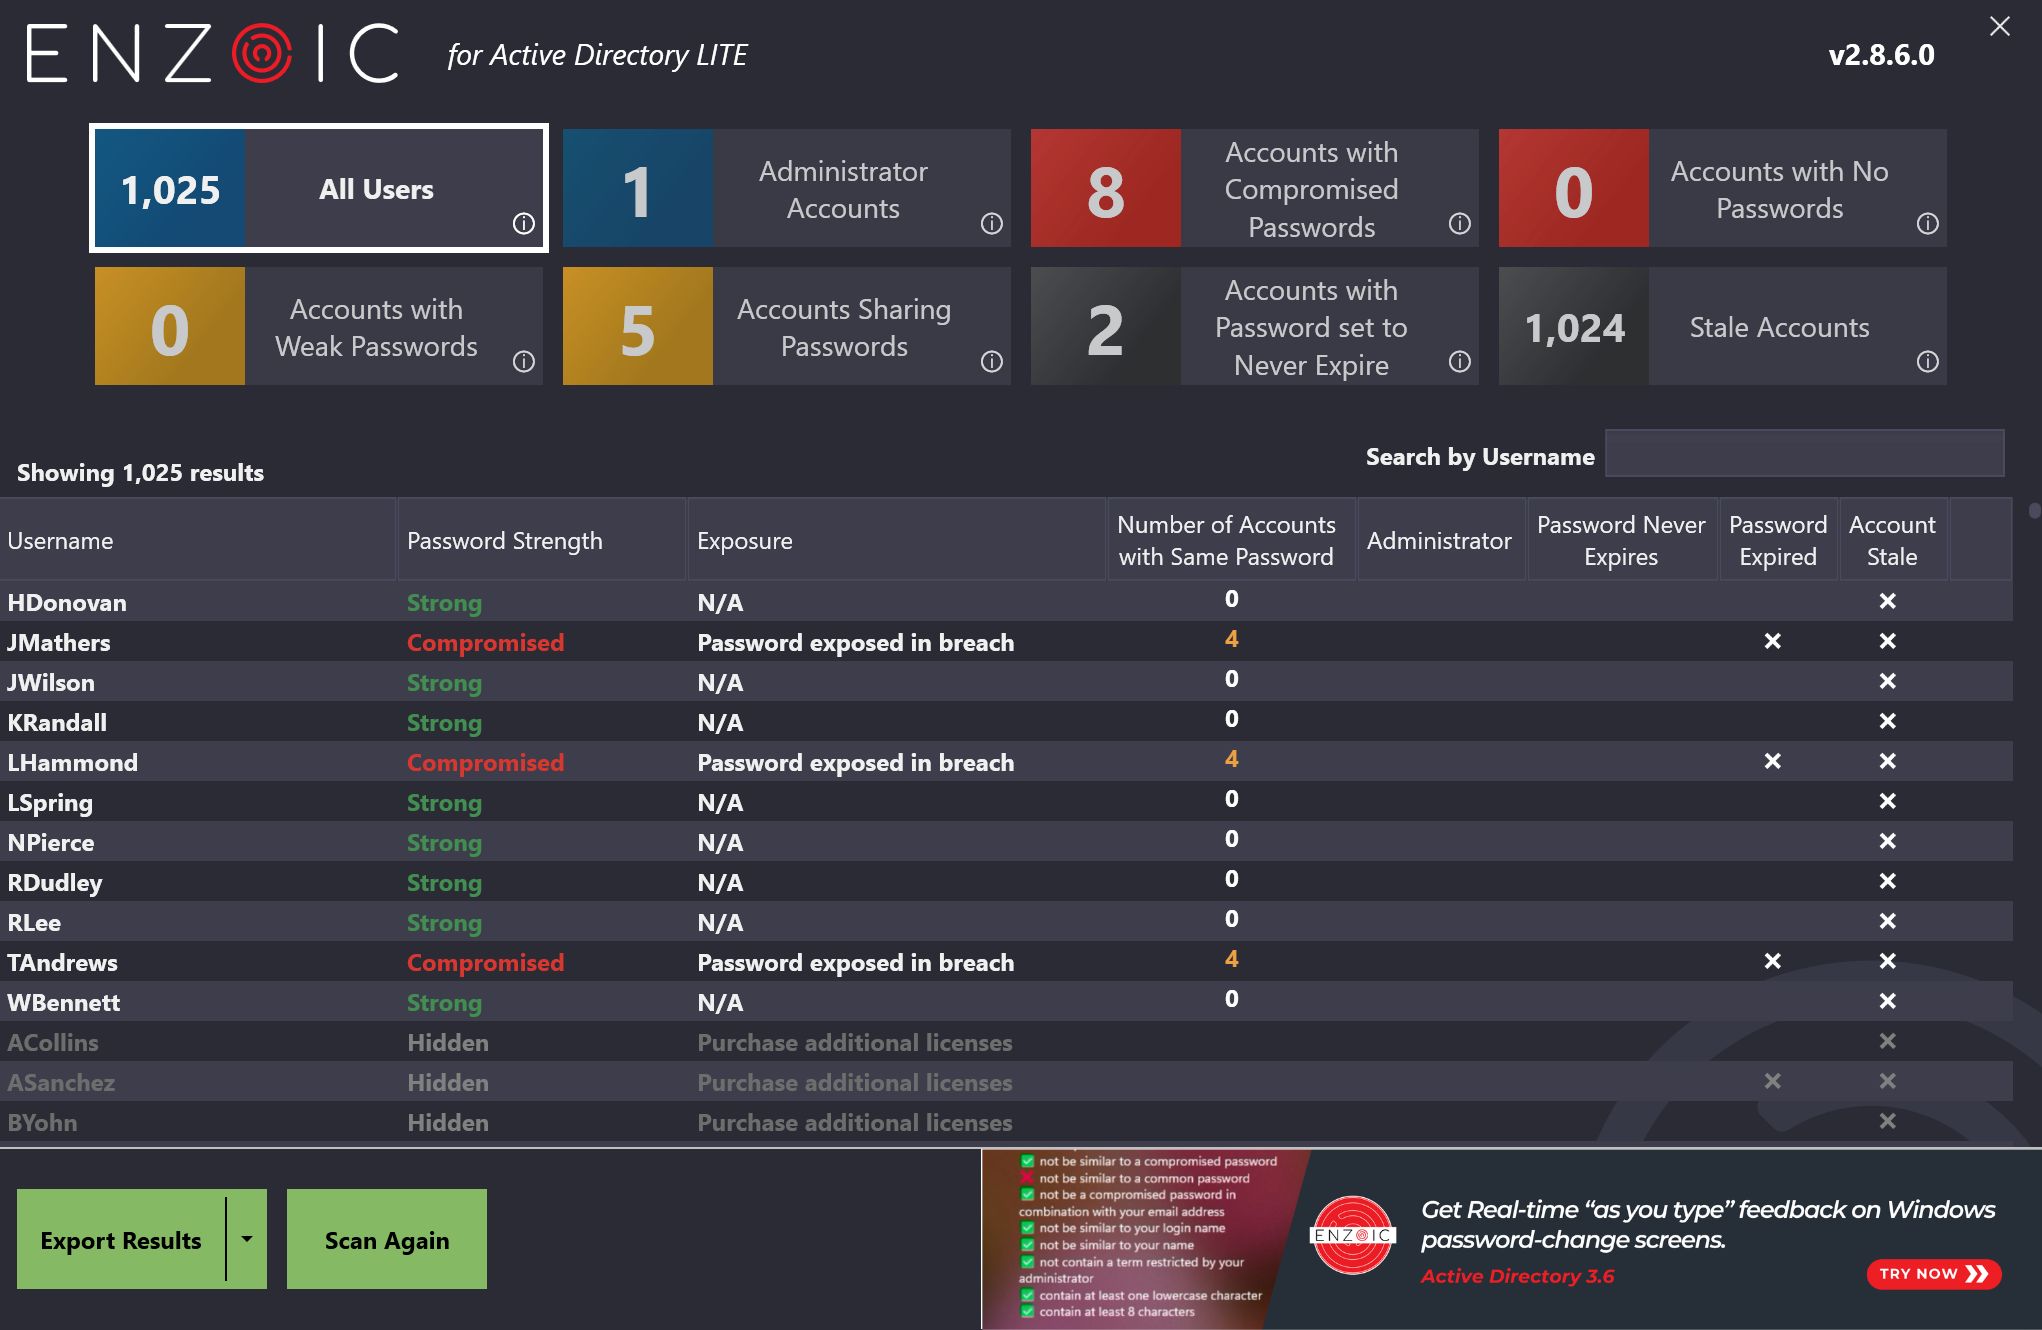The image size is (2042, 1330).
Task: Click same-password count 4 for TAndrews
Action: pyautogui.click(x=1232, y=959)
